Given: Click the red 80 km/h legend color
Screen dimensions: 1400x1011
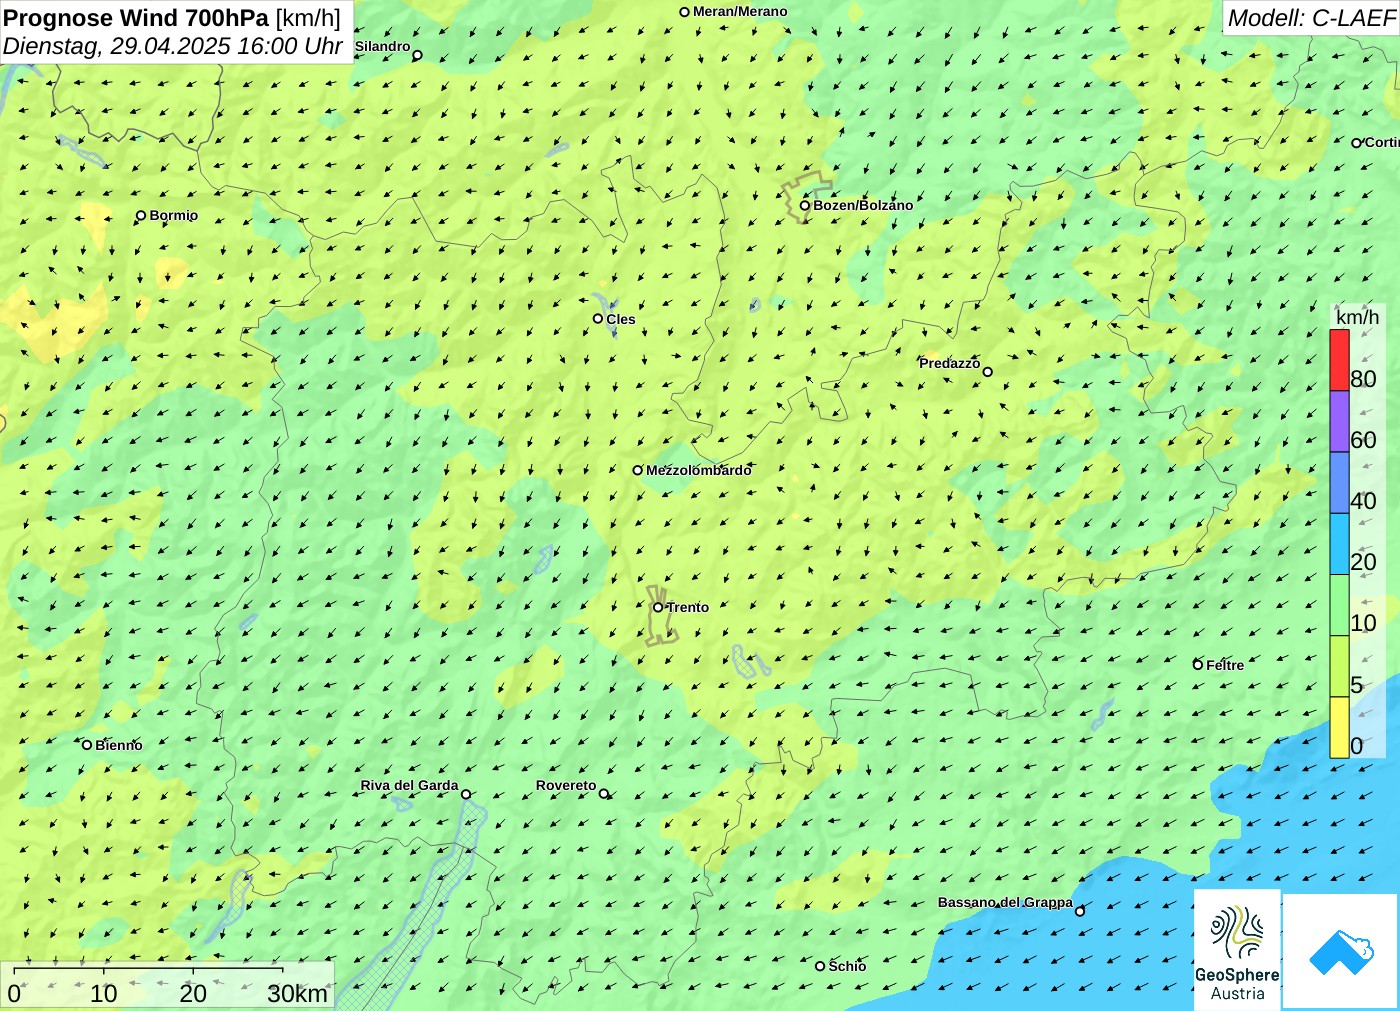Looking at the screenshot, I should [x=1339, y=360].
